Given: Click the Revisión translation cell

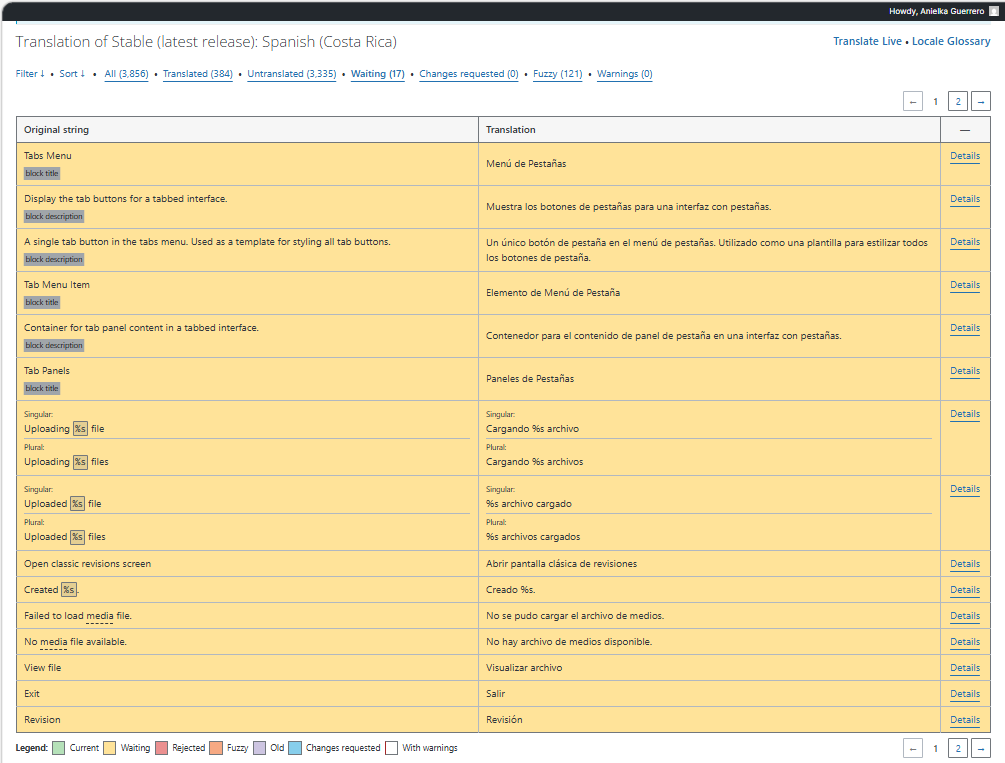Looking at the screenshot, I should pyautogui.click(x=504, y=720).
